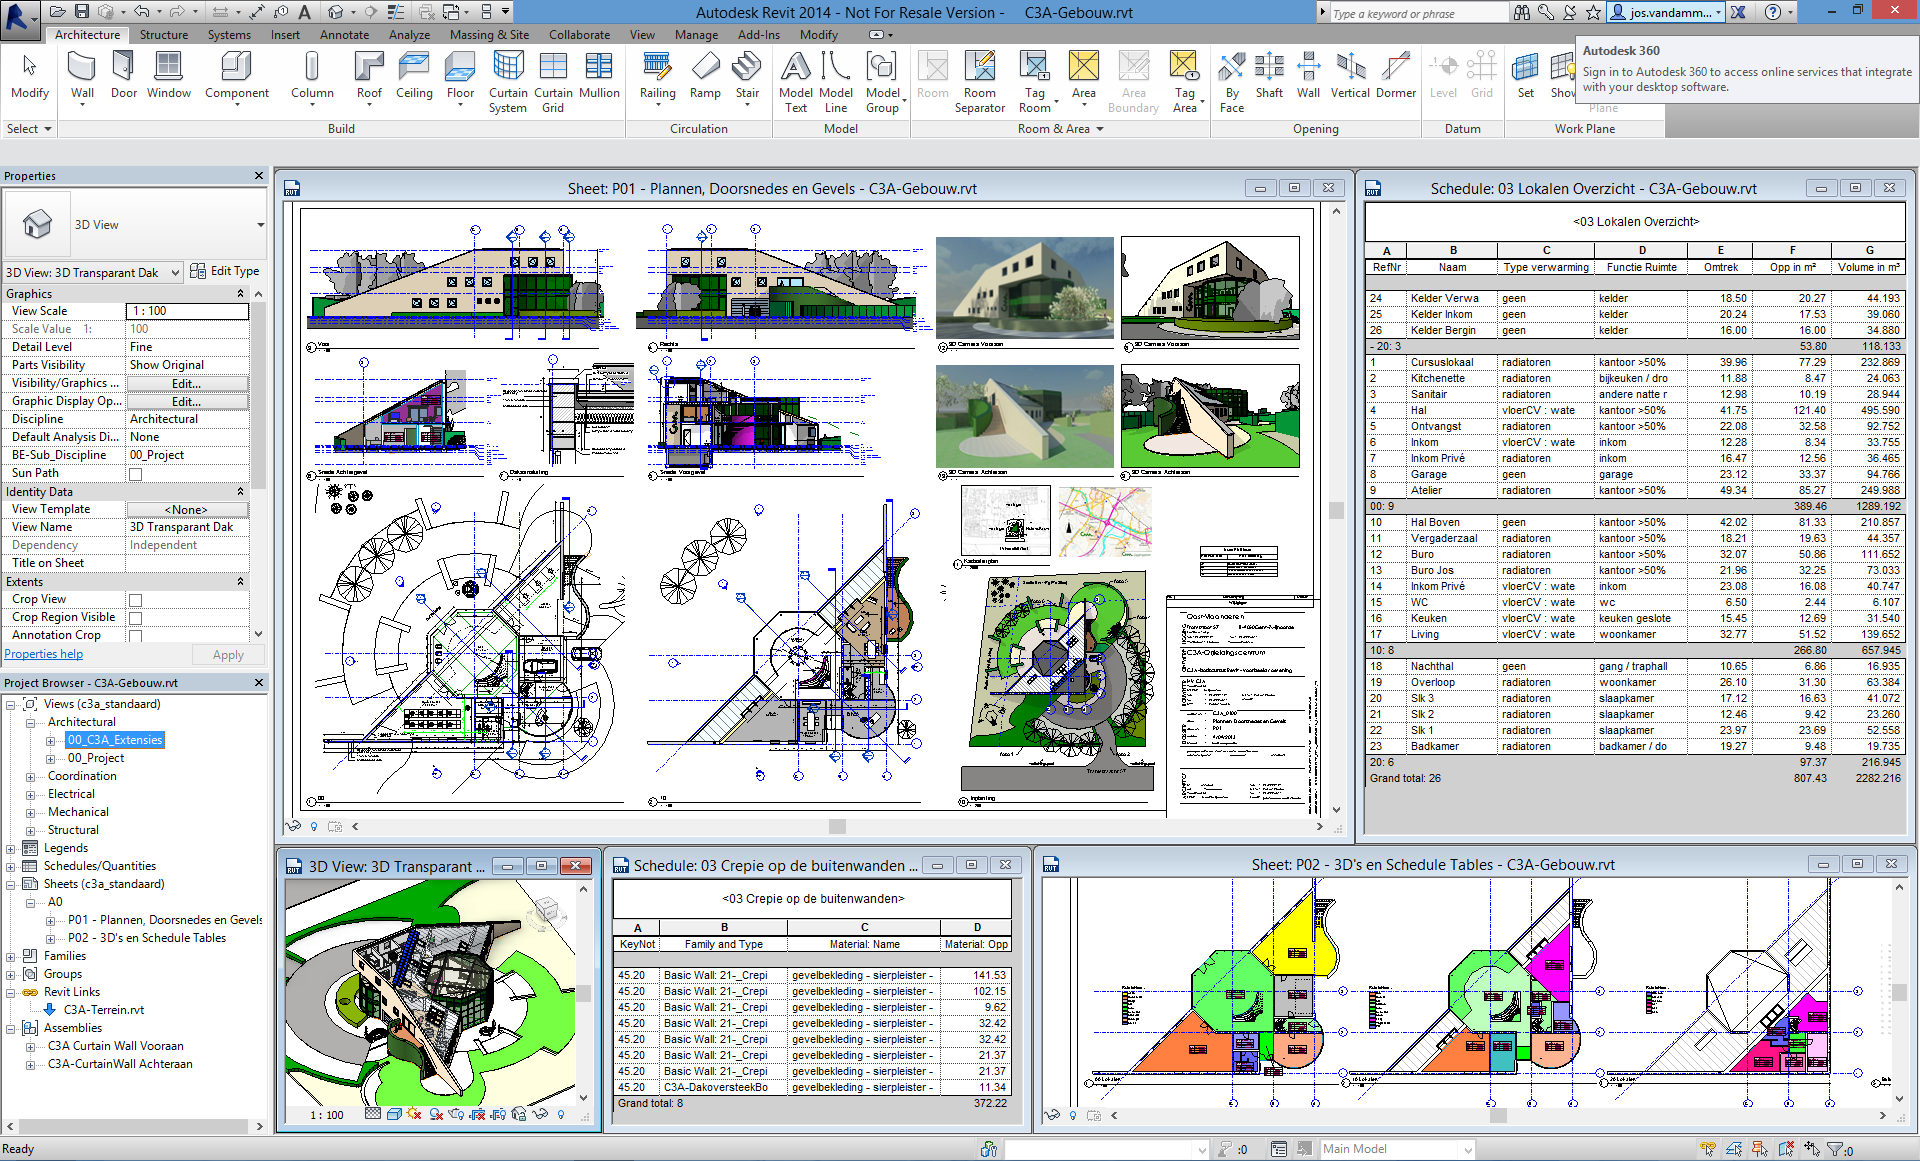
Task: Open the Annotate ribbon tab
Action: pos(344,34)
